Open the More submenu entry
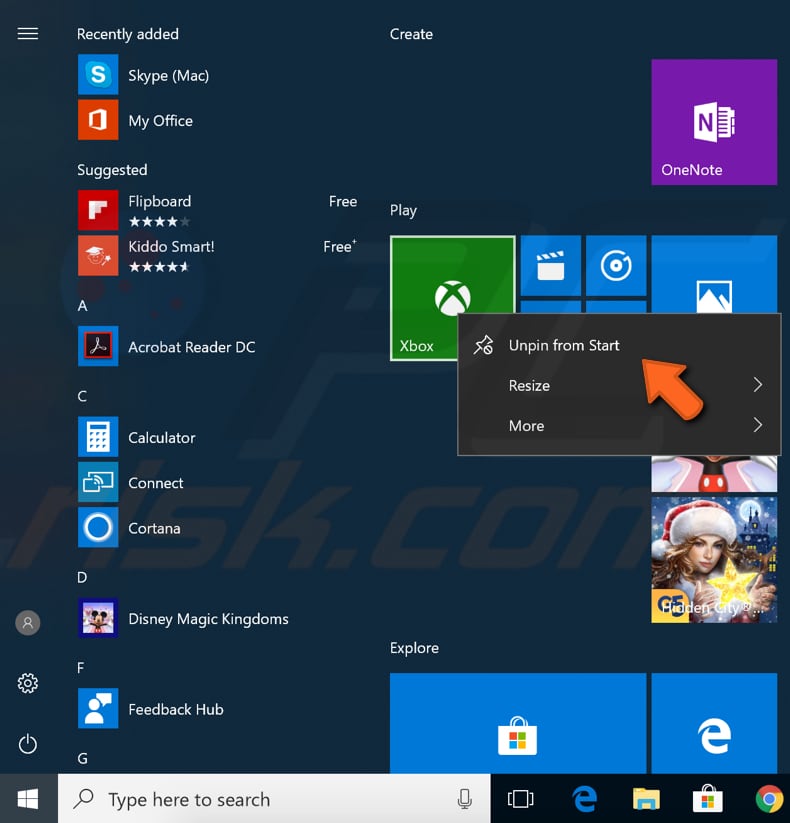 point(619,425)
